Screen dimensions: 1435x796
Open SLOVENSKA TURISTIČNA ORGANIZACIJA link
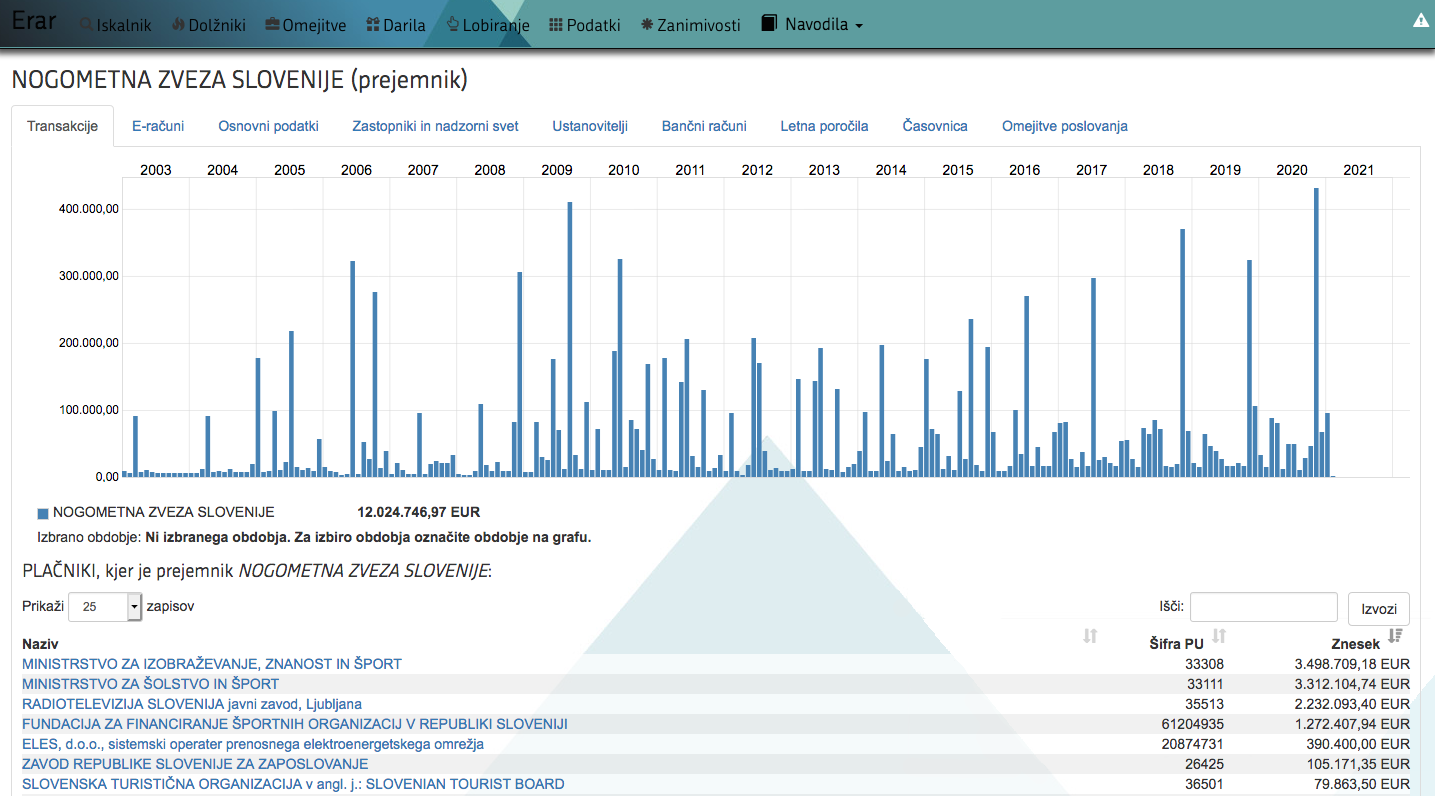point(293,784)
